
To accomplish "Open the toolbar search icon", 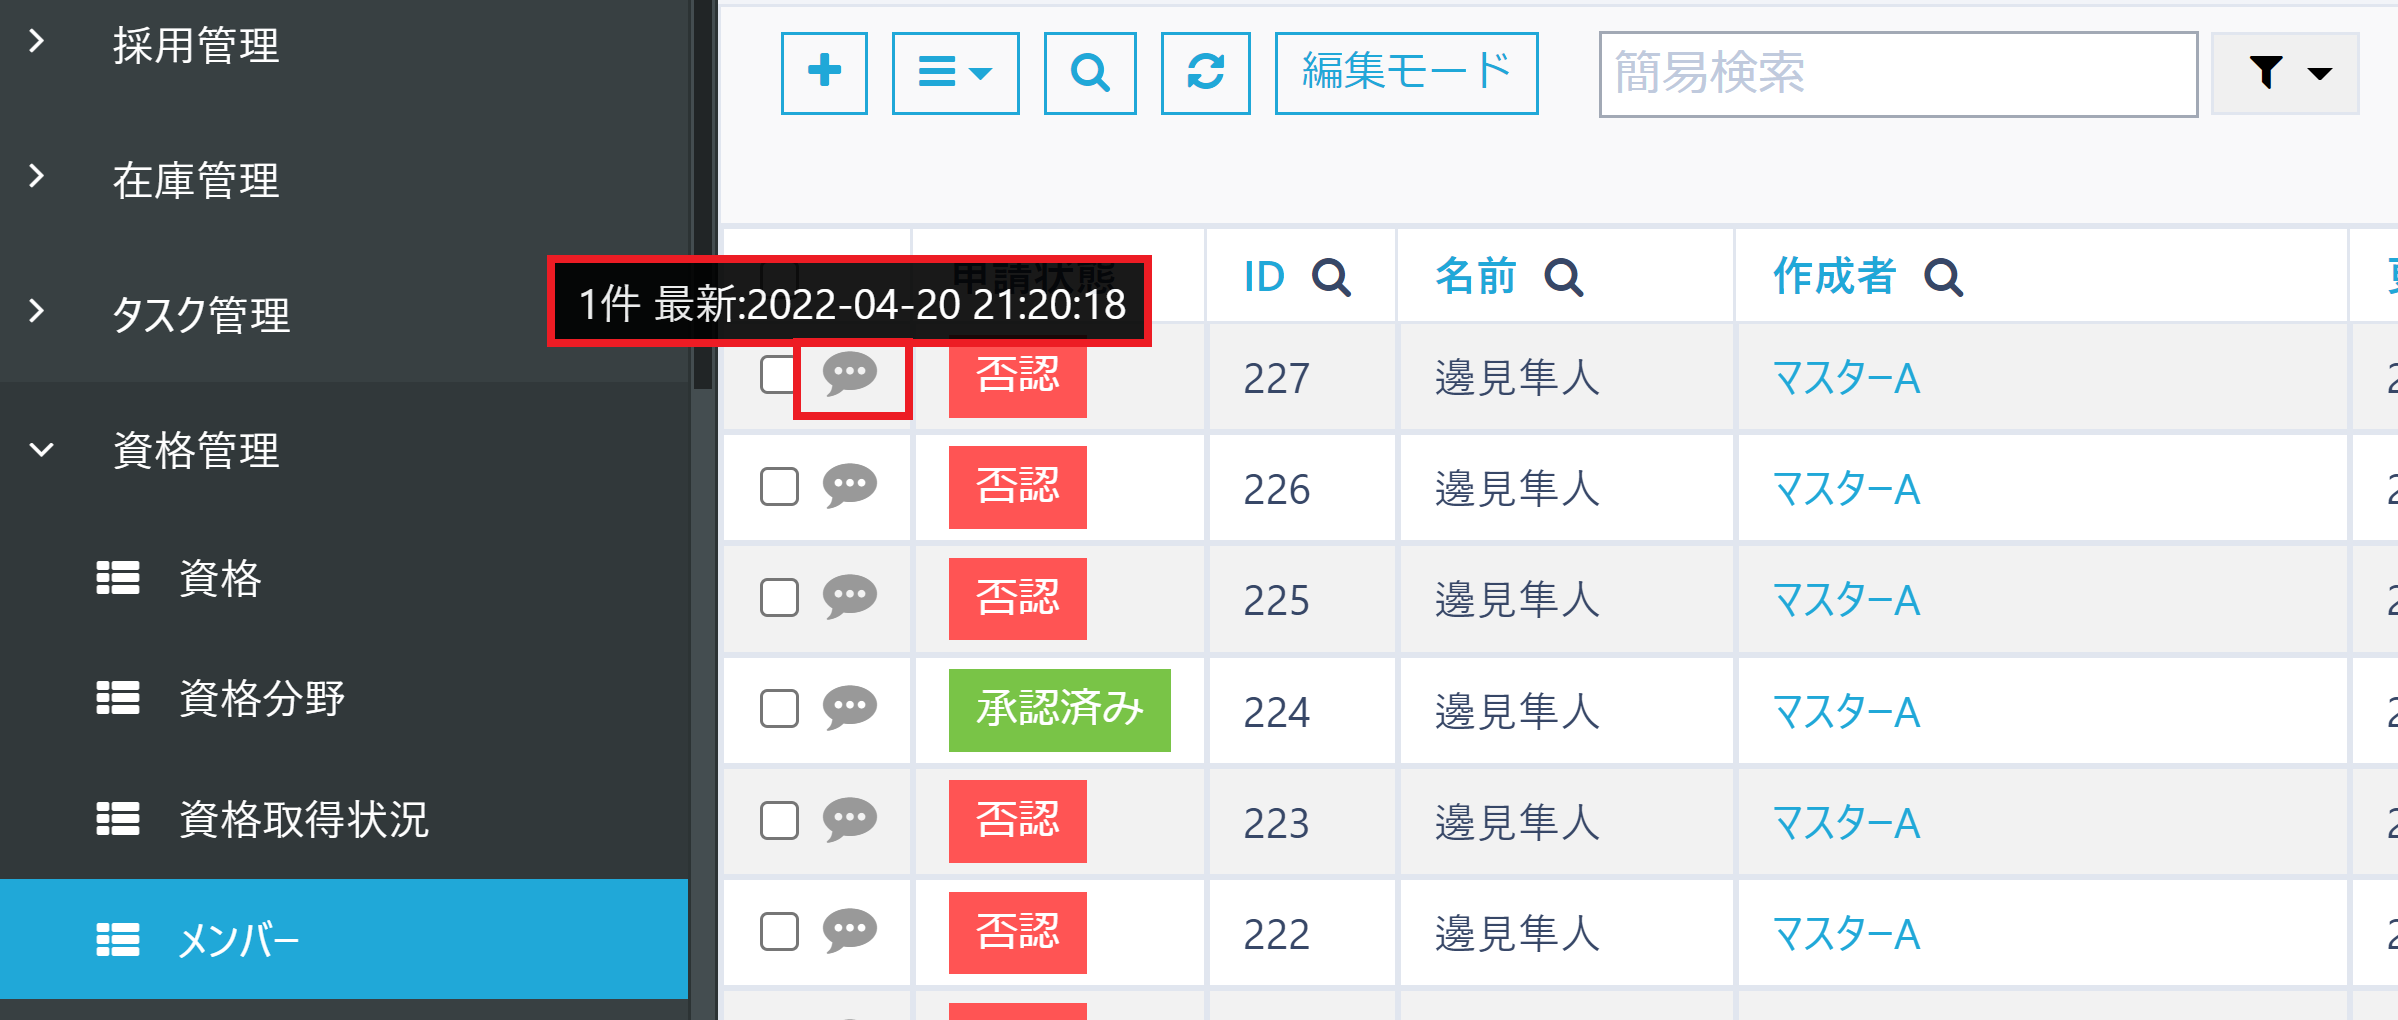I will [1089, 73].
